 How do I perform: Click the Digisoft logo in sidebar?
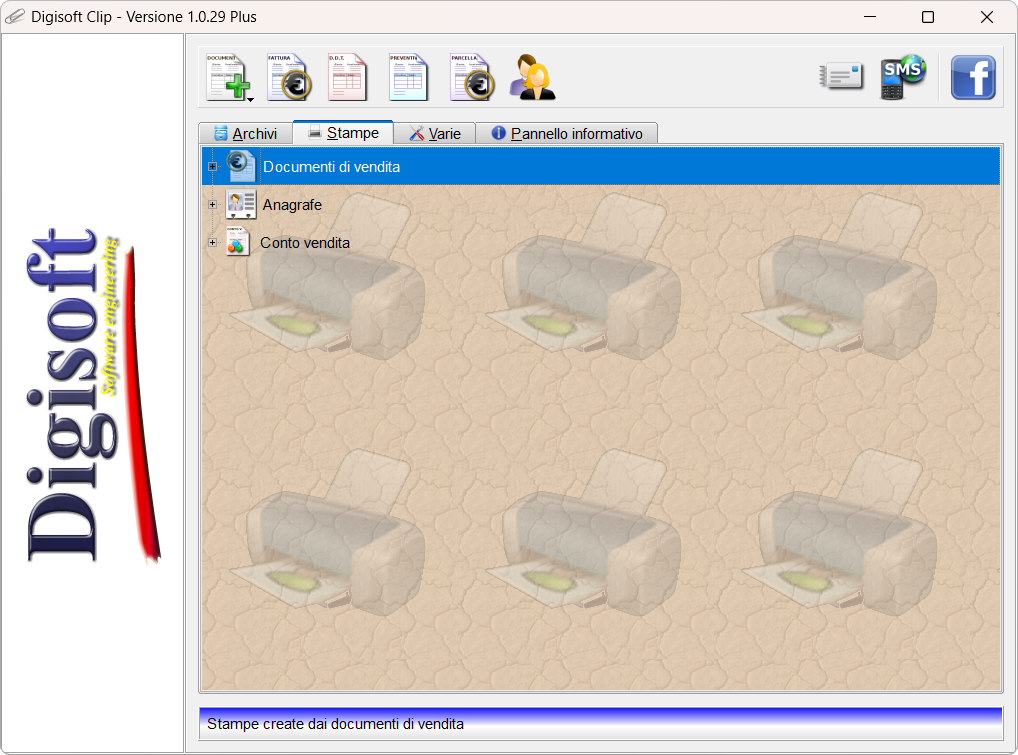point(93,395)
